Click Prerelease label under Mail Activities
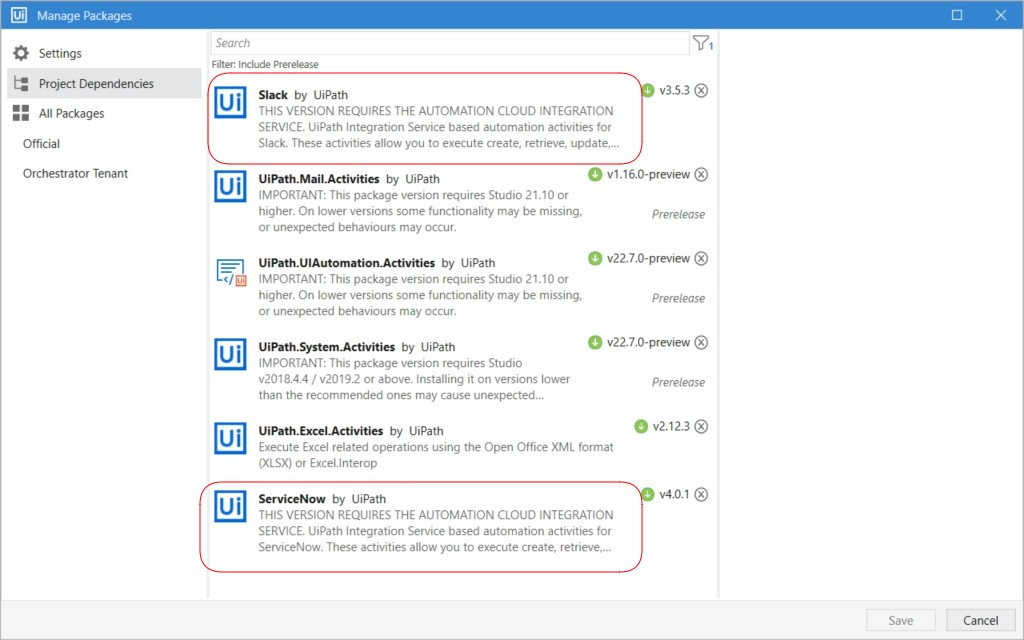1024x640 pixels. (x=678, y=214)
